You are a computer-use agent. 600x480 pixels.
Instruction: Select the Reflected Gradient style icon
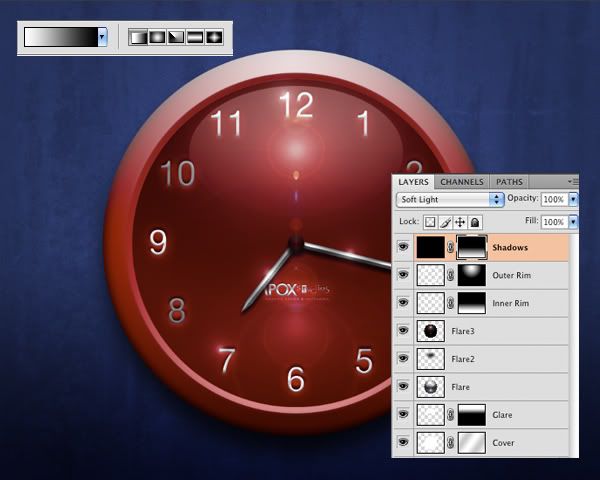pos(194,37)
